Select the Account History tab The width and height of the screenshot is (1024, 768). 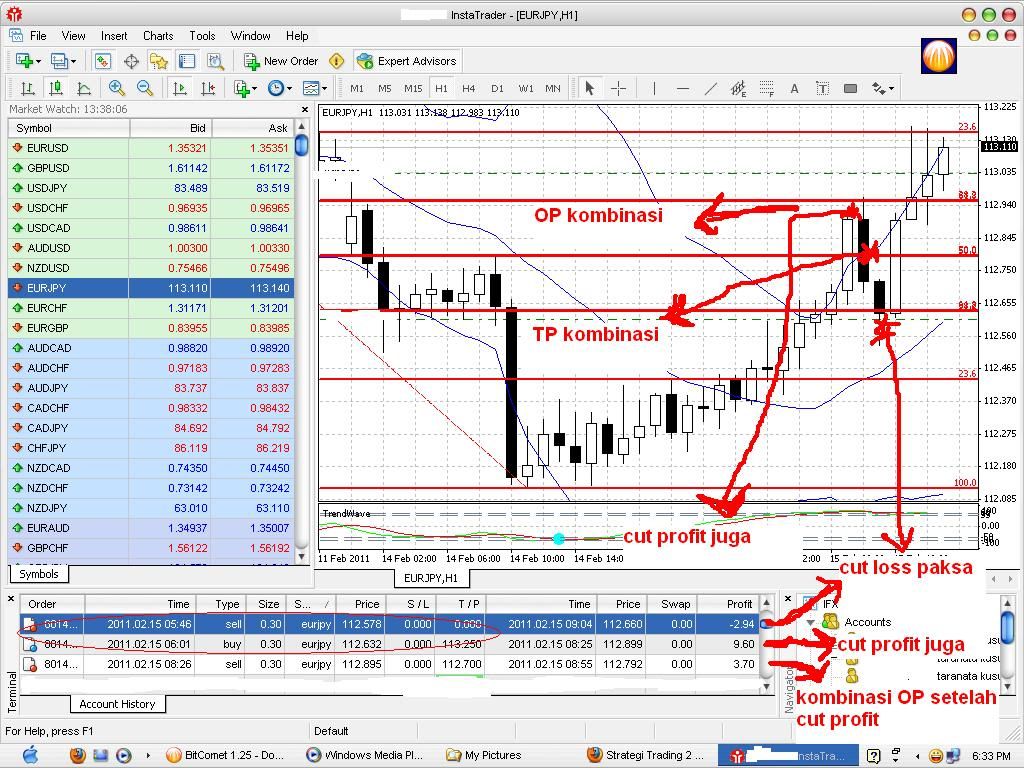pyautogui.click(x=117, y=704)
